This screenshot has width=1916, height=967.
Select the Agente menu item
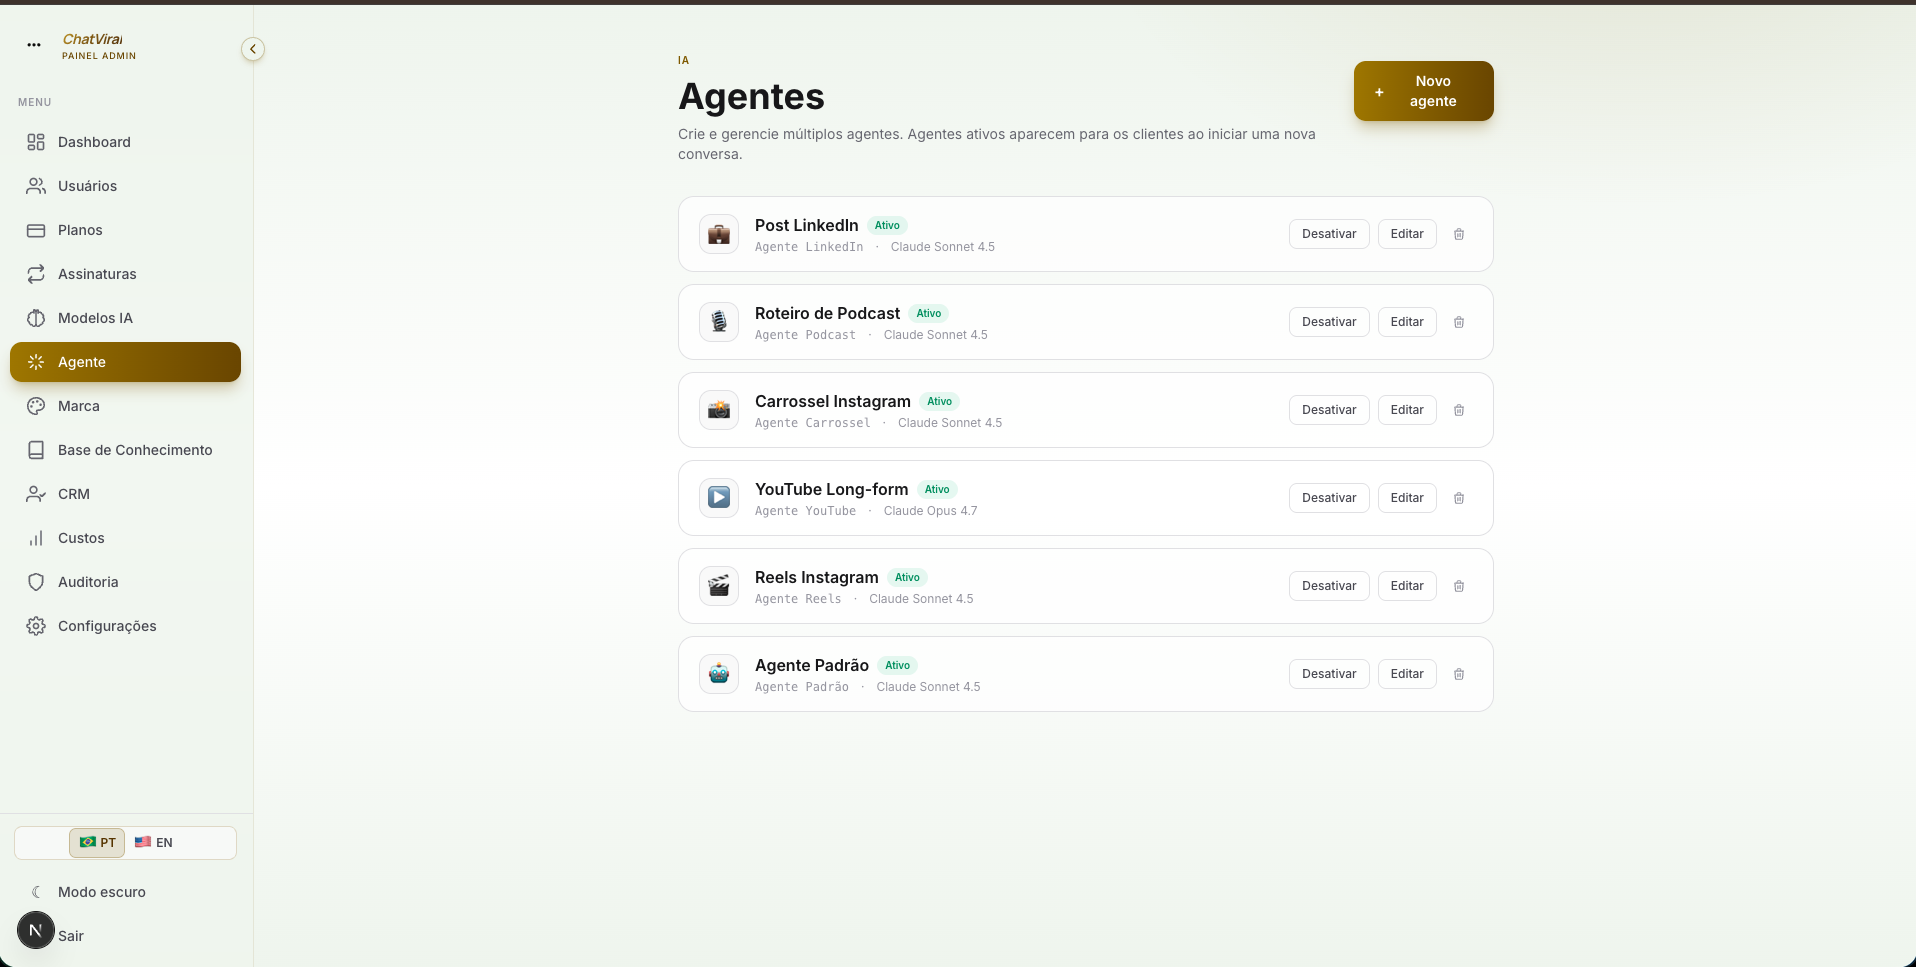[x=125, y=362]
